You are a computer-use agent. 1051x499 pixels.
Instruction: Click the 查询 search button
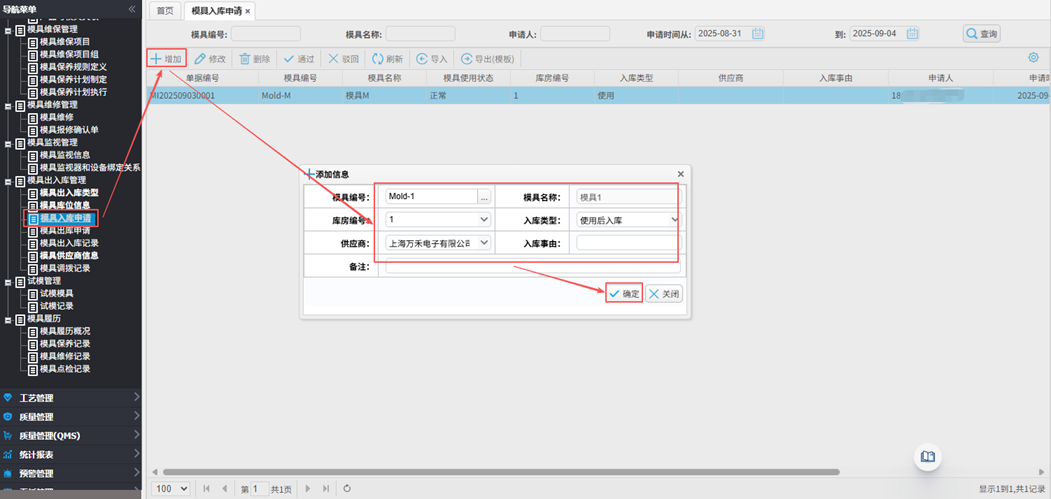(982, 34)
